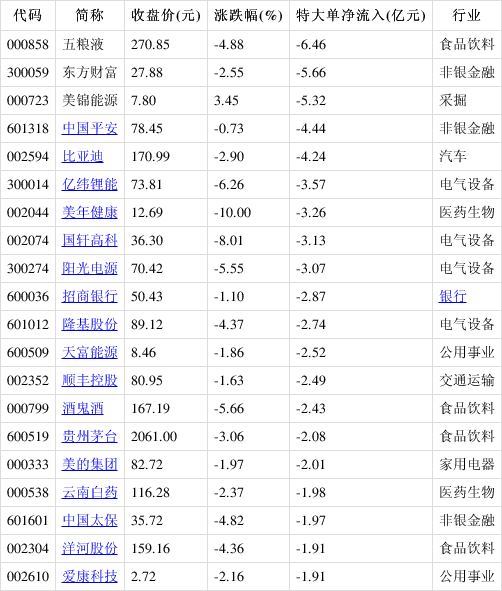Open the 美年健康 stock link
This screenshot has height=591, width=502.
coord(90,213)
